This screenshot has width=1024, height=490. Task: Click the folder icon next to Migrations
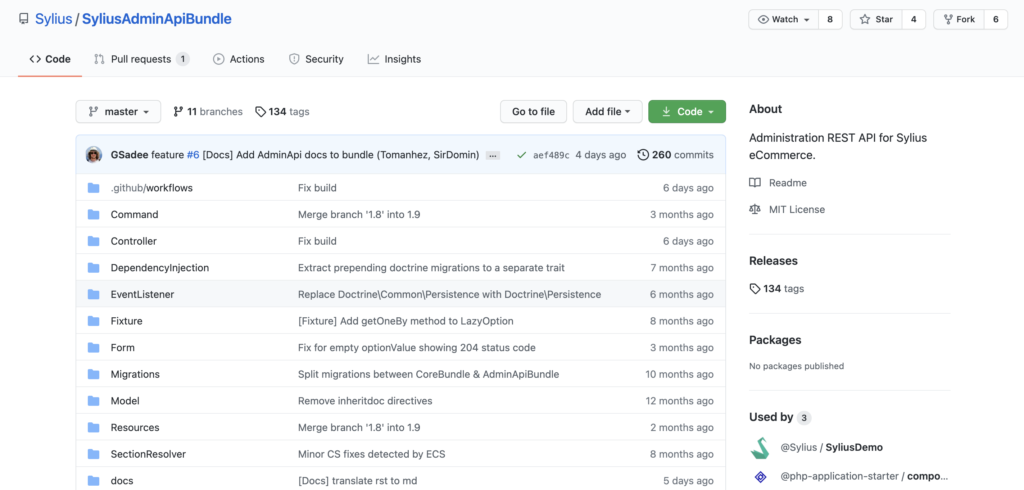pos(93,374)
